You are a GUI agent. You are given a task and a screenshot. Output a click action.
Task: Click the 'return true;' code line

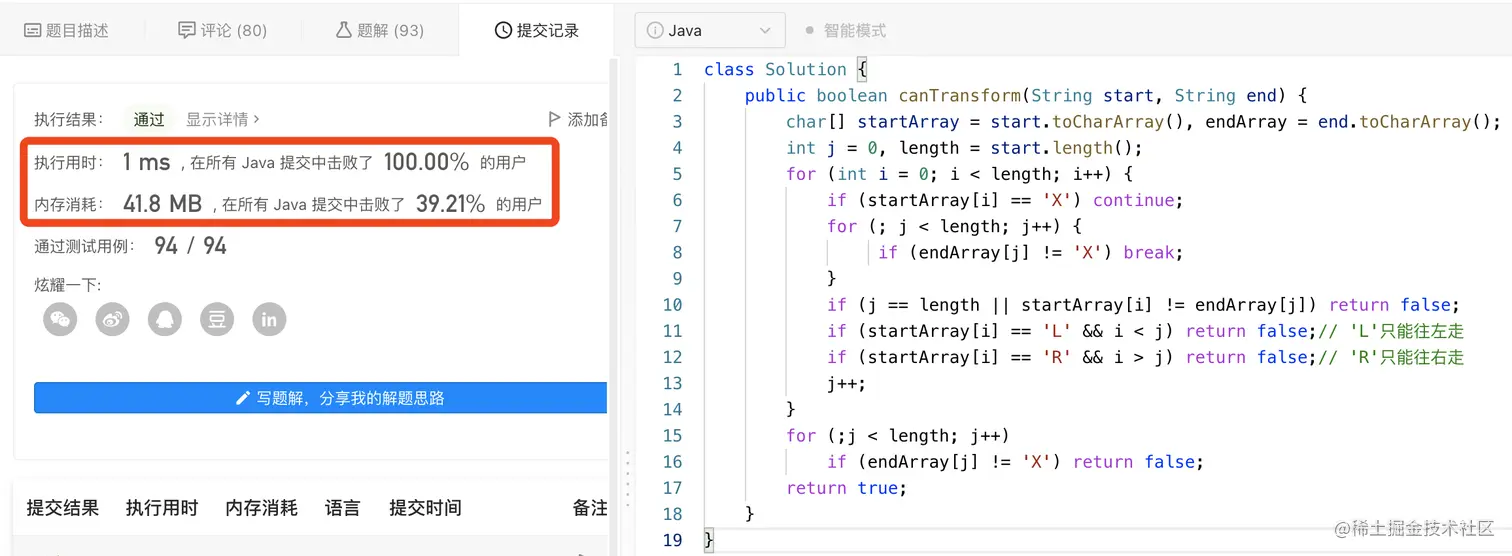846,488
